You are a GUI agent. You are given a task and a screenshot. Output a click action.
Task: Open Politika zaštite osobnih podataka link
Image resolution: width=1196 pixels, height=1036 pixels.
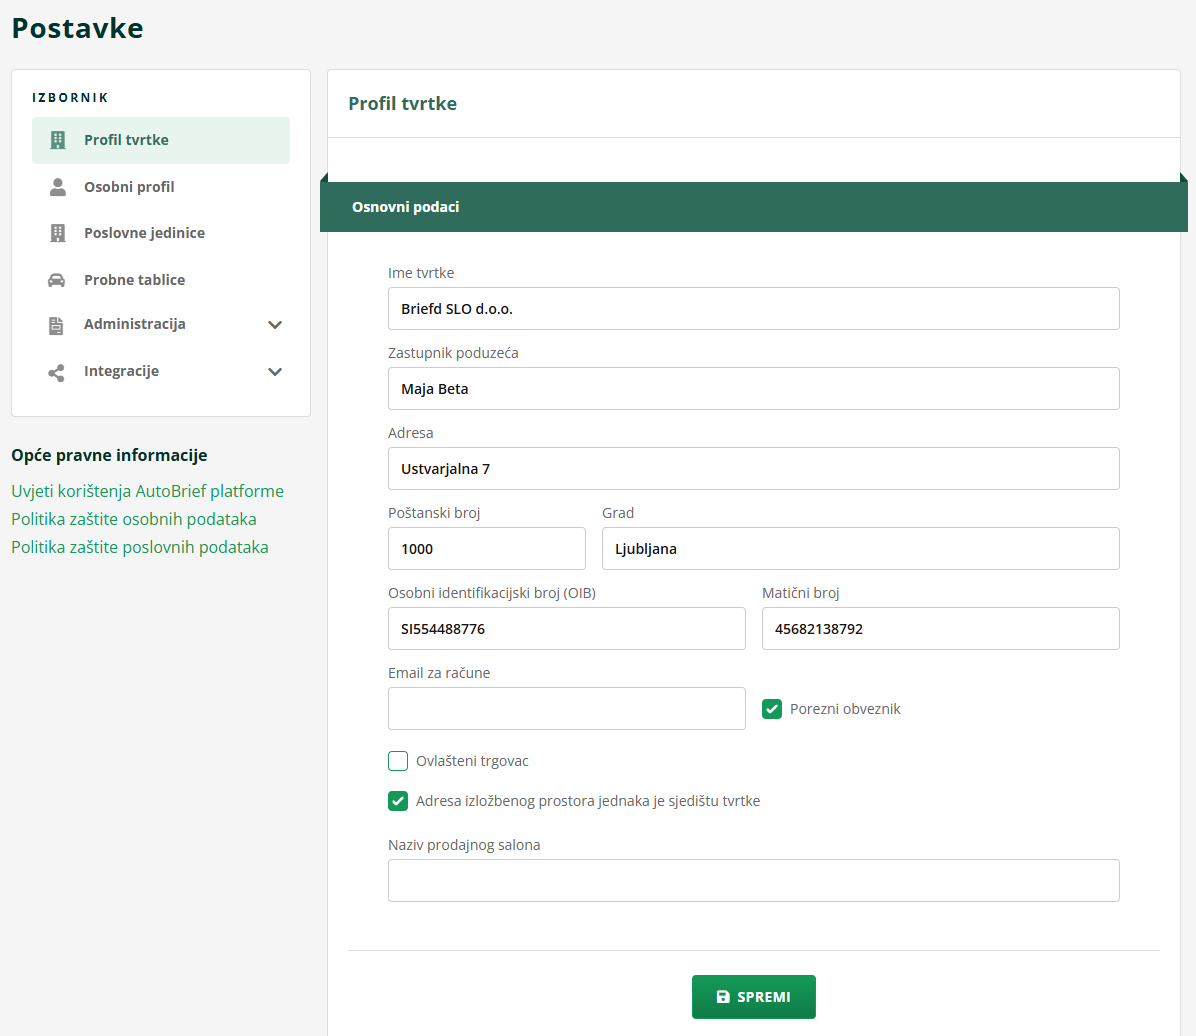coord(134,519)
